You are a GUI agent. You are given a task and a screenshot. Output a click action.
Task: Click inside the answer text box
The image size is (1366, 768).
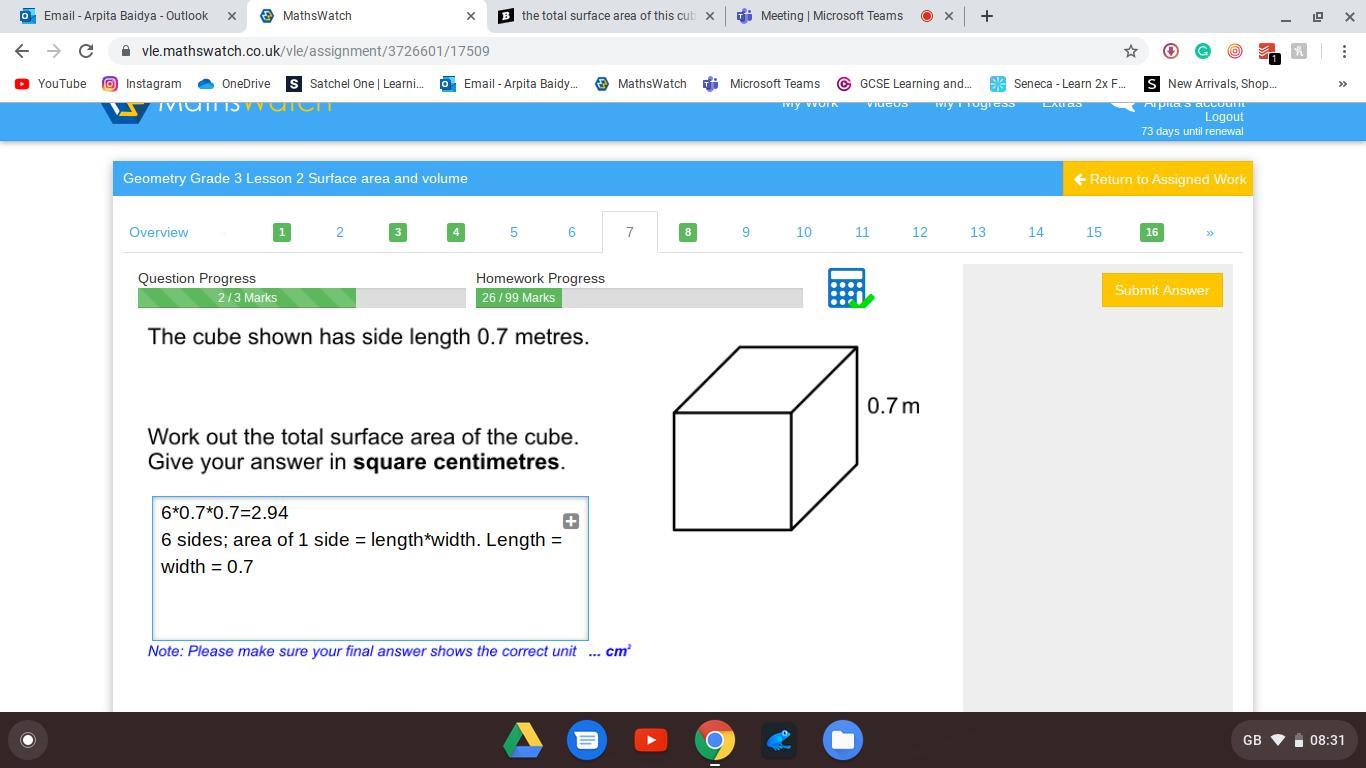(369, 600)
